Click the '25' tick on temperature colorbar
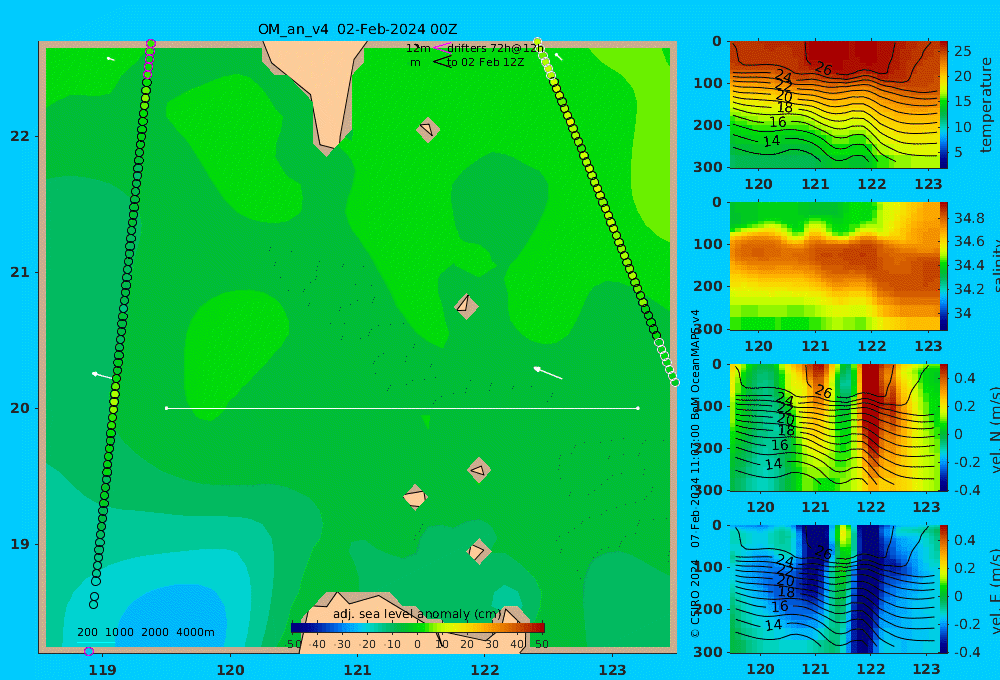The width and height of the screenshot is (1000, 680). coord(962,50)
